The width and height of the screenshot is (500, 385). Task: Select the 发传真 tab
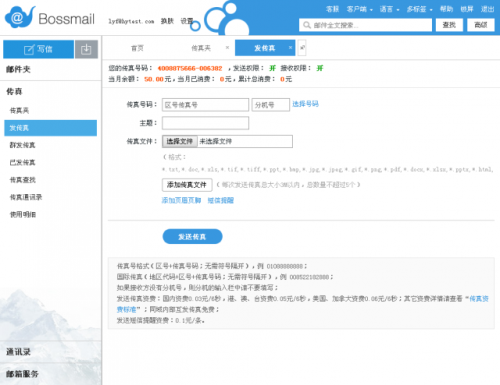point(265,48)
